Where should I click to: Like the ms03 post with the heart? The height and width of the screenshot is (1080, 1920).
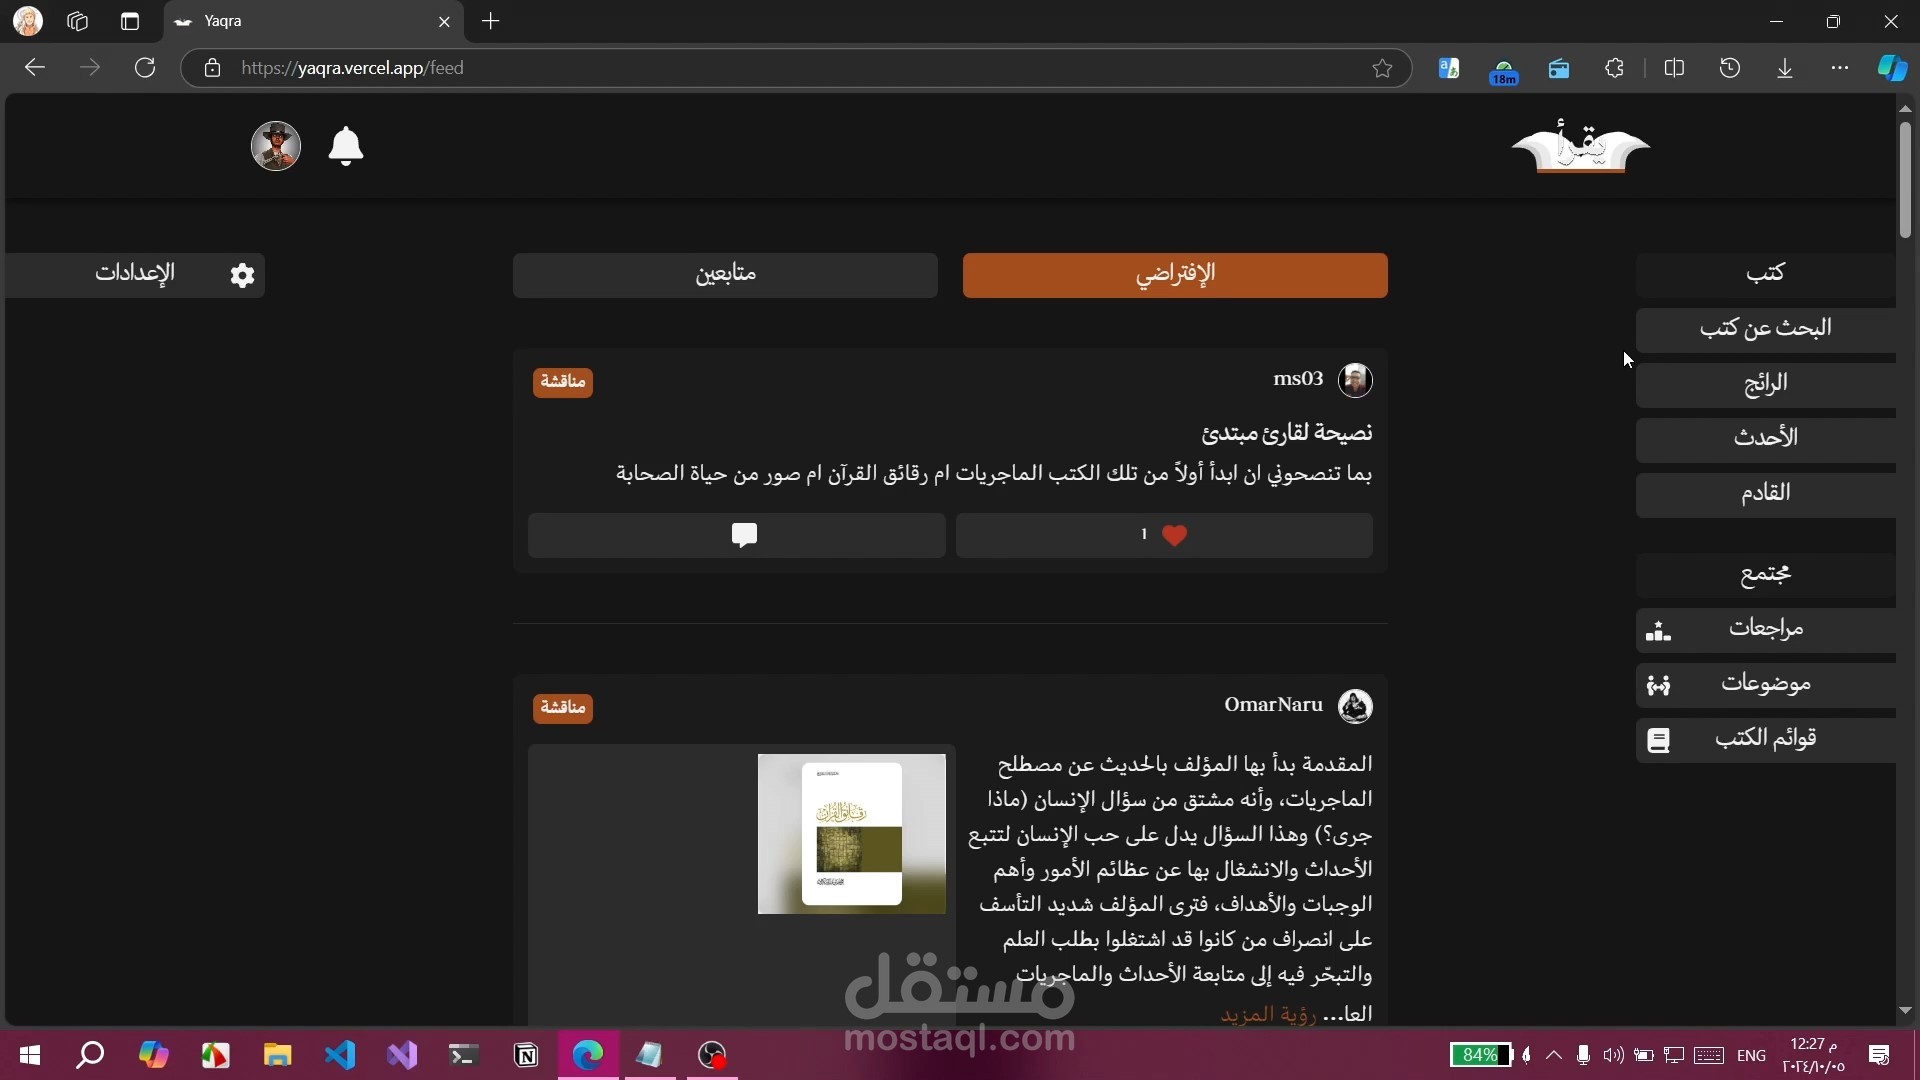coord(1174,536)
